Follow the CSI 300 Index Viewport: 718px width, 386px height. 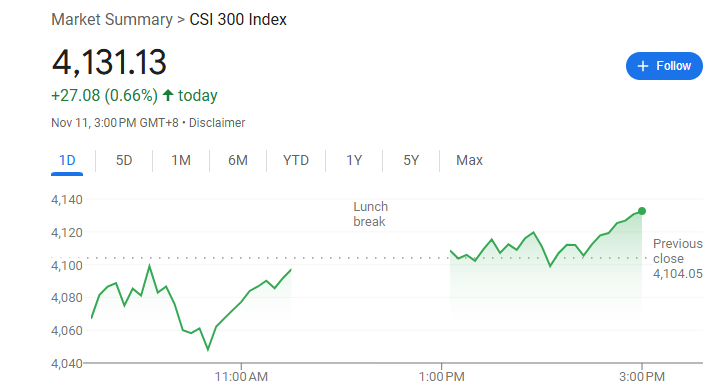(x=664, y=66)
